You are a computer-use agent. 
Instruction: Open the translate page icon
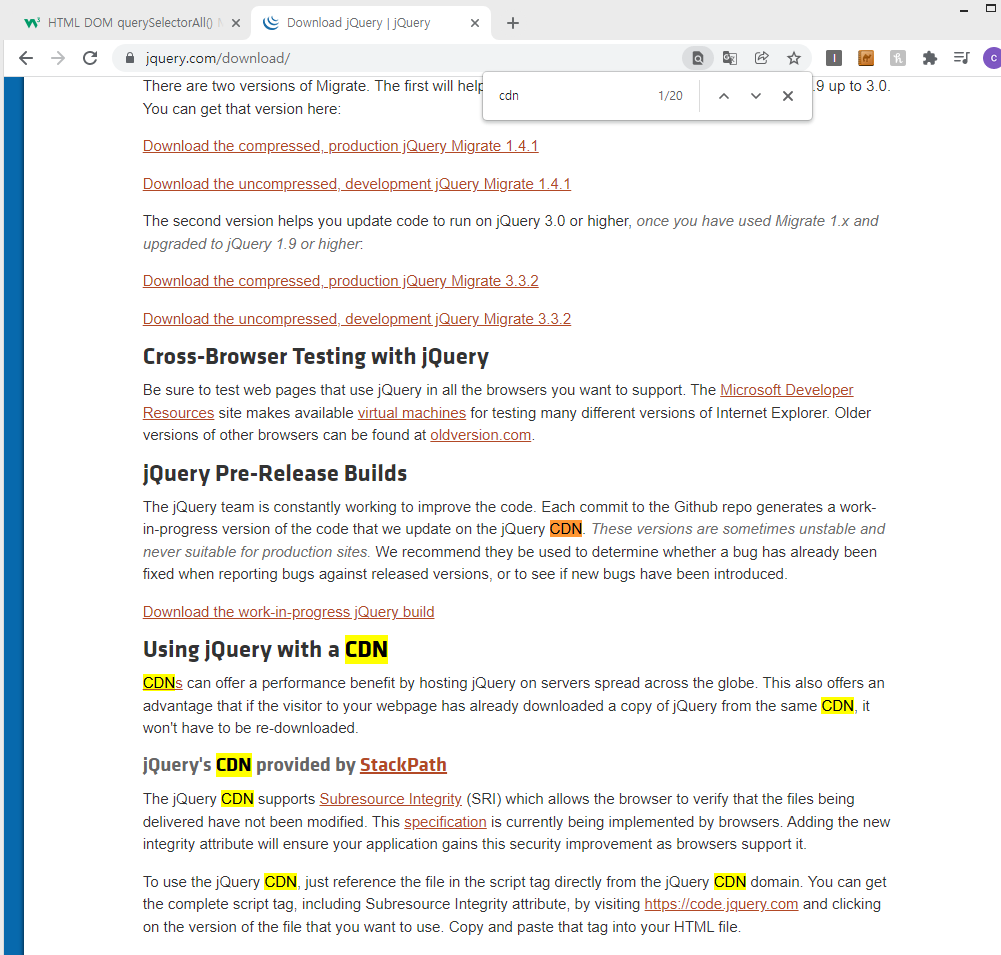(730, 58)
